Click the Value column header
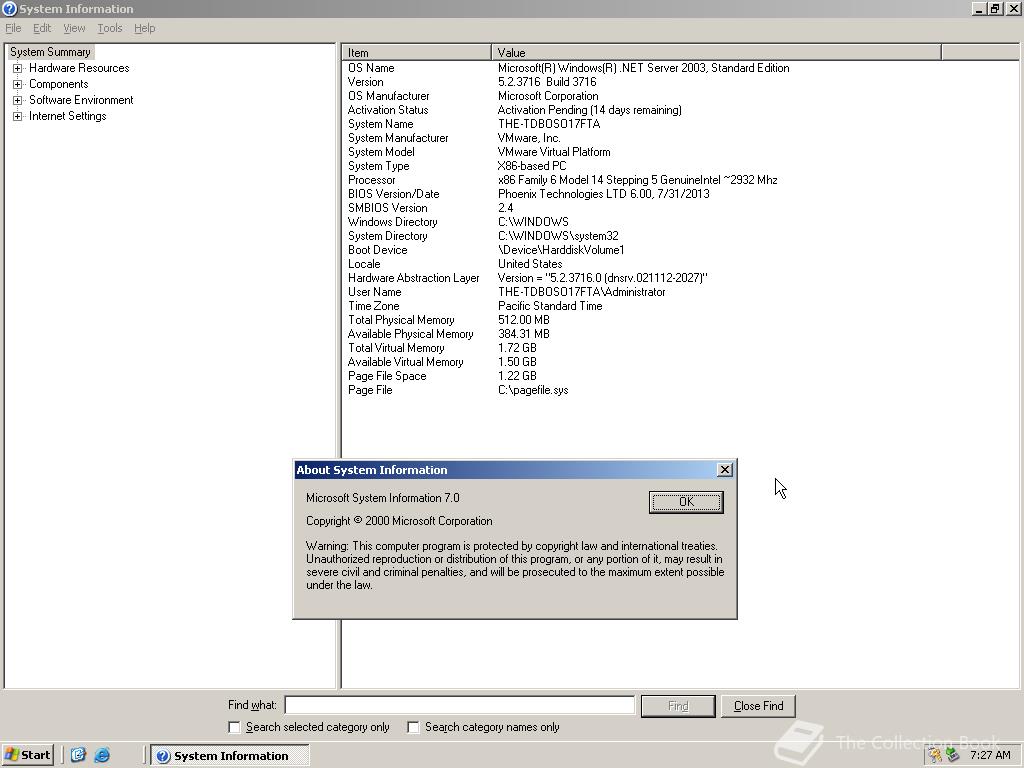This screenshot has width=1024, height=768. [716, 52]
